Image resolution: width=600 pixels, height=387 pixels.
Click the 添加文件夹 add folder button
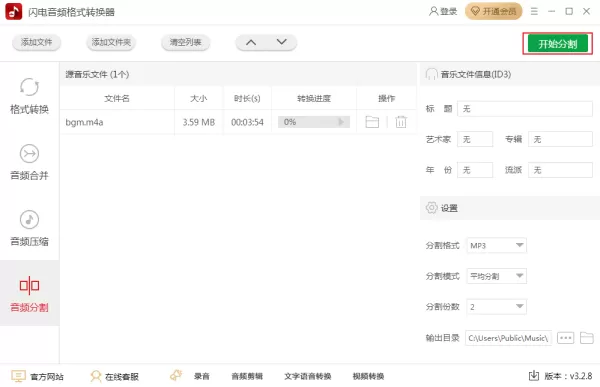111,42
